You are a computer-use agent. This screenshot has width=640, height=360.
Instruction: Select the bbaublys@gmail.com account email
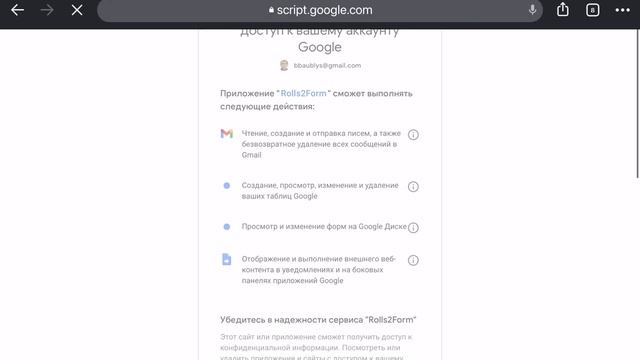click(x=327, y=65)
